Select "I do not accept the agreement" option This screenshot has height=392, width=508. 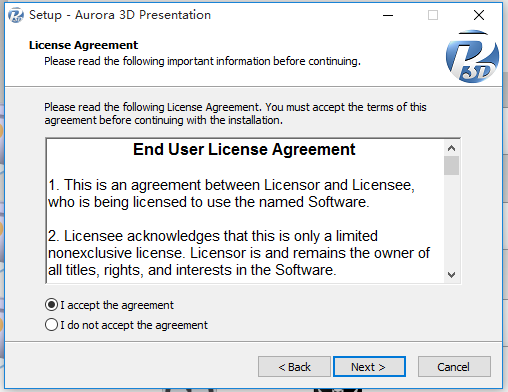tap(51, 325)
